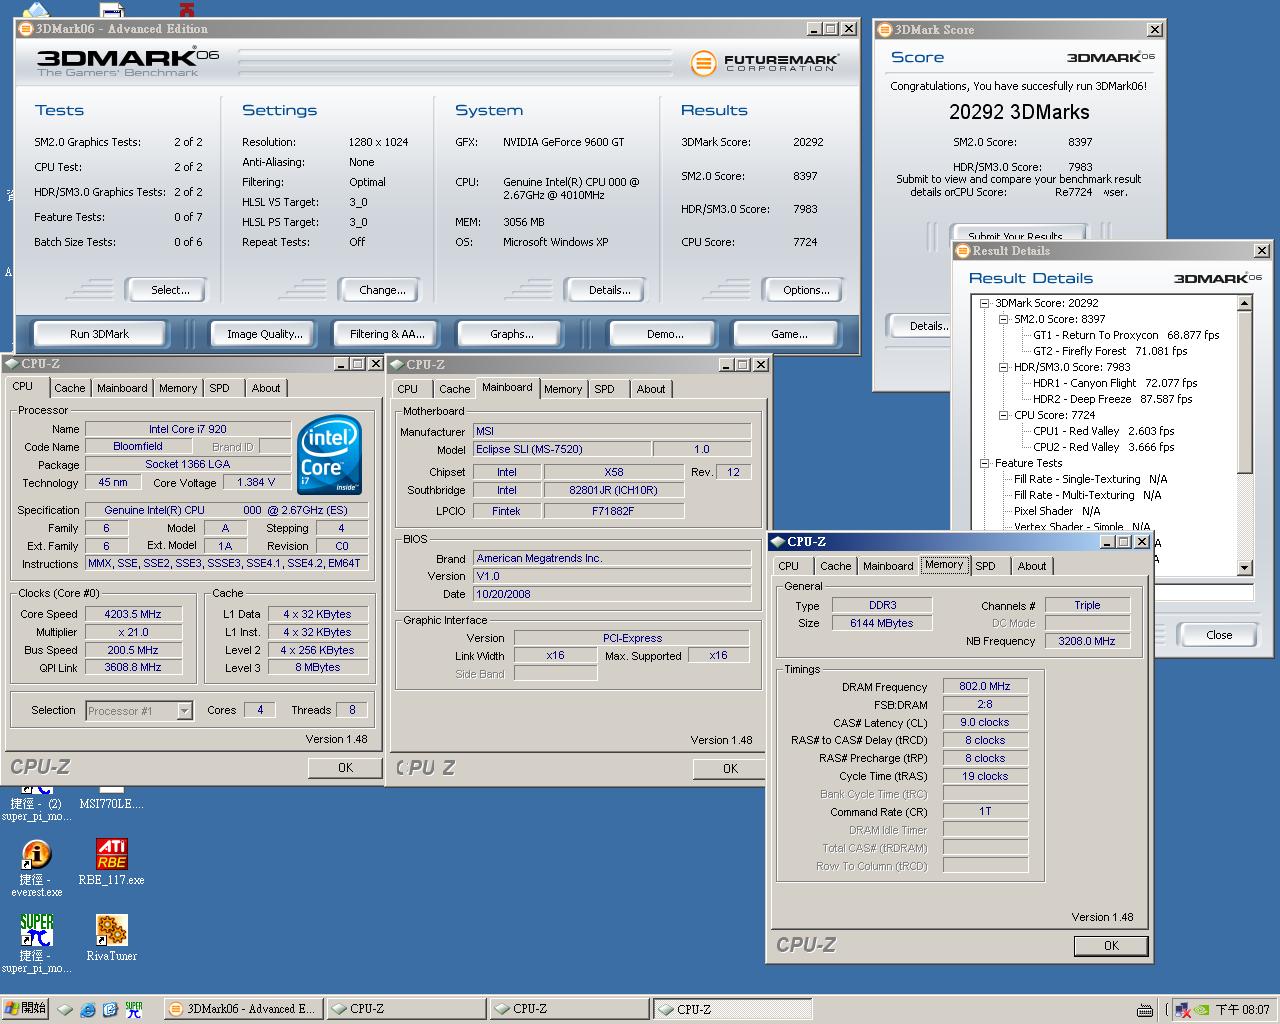Select HDR2 - Deep Freeze row
This screenshot has width=1280, height=1024.
(1112, 399)
